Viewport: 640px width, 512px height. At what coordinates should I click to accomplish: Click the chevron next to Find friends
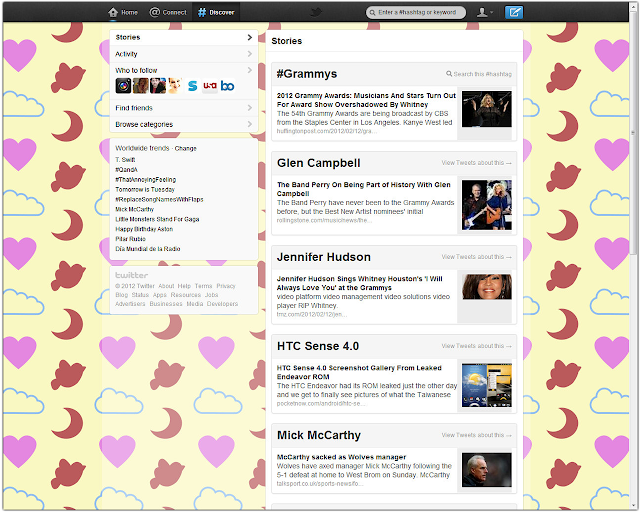(x=250, y=108)
